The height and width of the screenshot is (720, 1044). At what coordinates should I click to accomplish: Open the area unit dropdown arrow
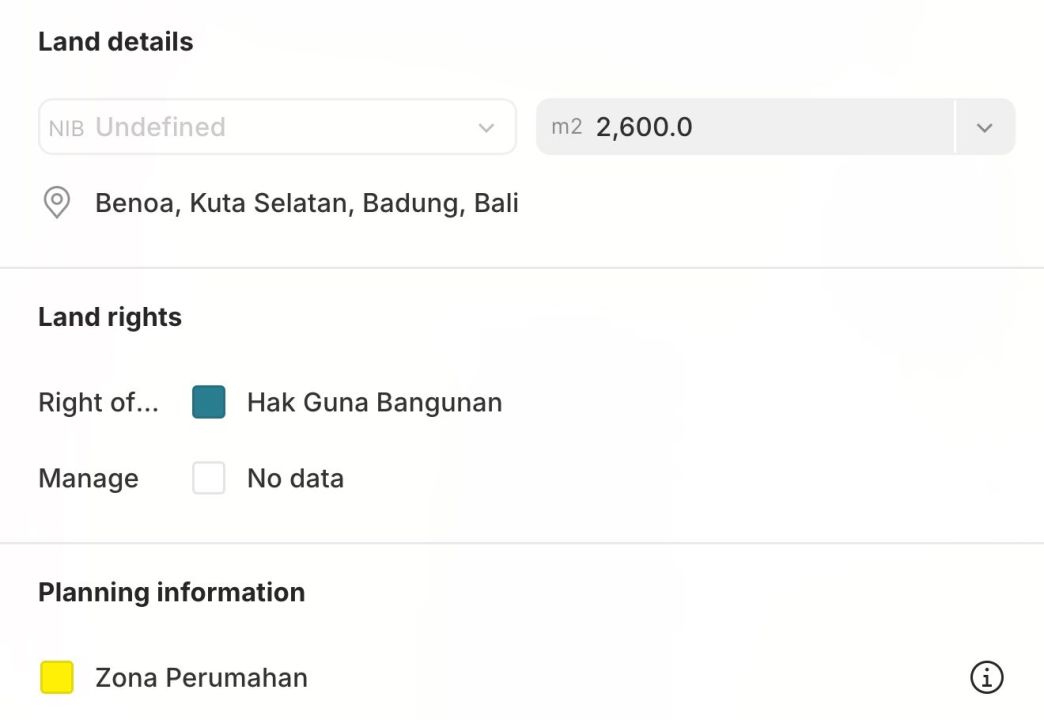pos(984,127)
